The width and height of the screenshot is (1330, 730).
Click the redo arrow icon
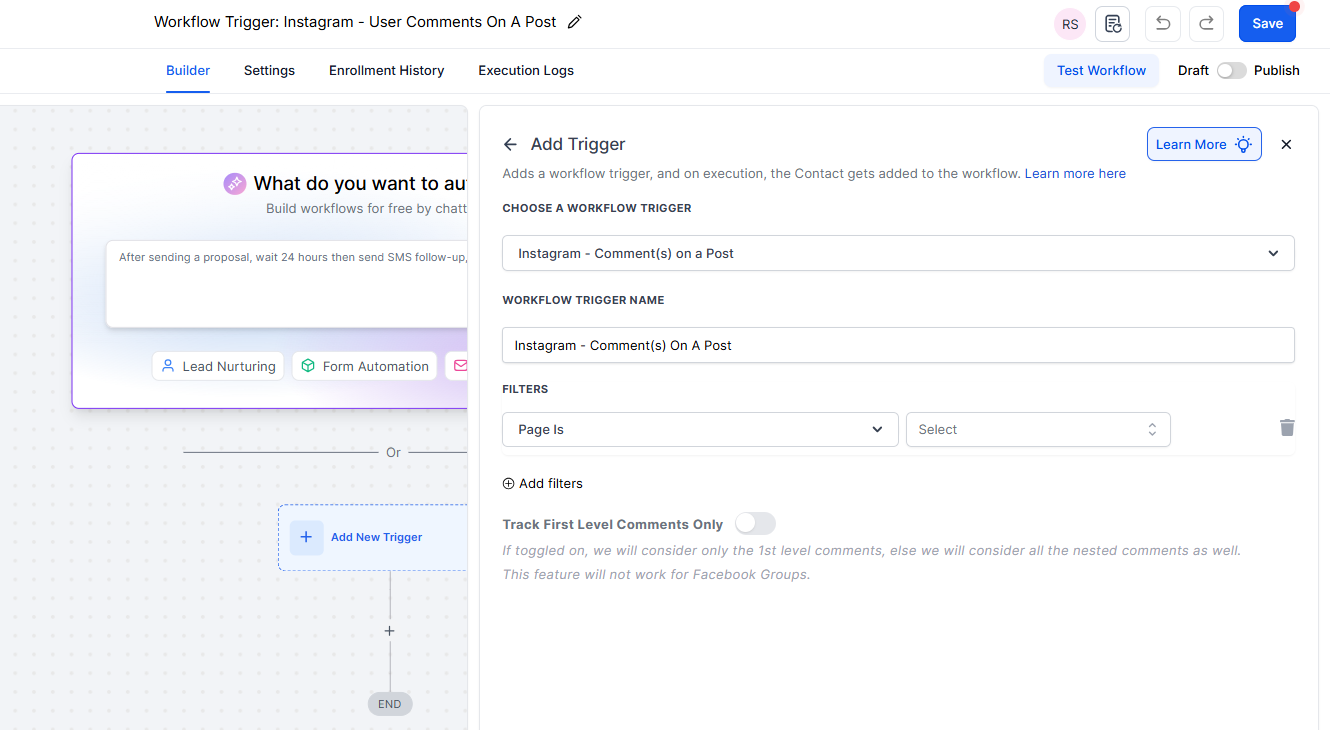point(1206,24)
